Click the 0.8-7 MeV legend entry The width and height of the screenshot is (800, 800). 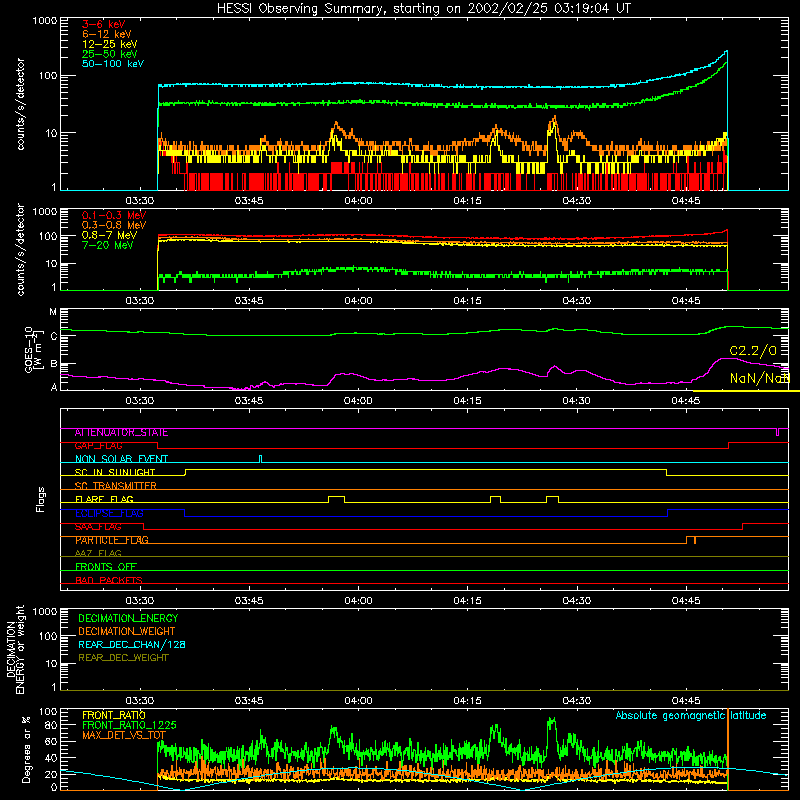(x=109, y=235)
